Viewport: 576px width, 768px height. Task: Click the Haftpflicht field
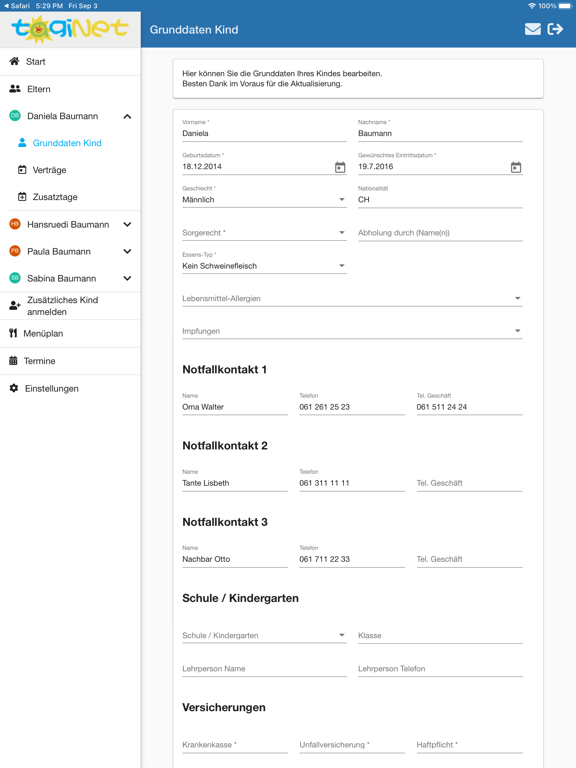tap(470, 744)
